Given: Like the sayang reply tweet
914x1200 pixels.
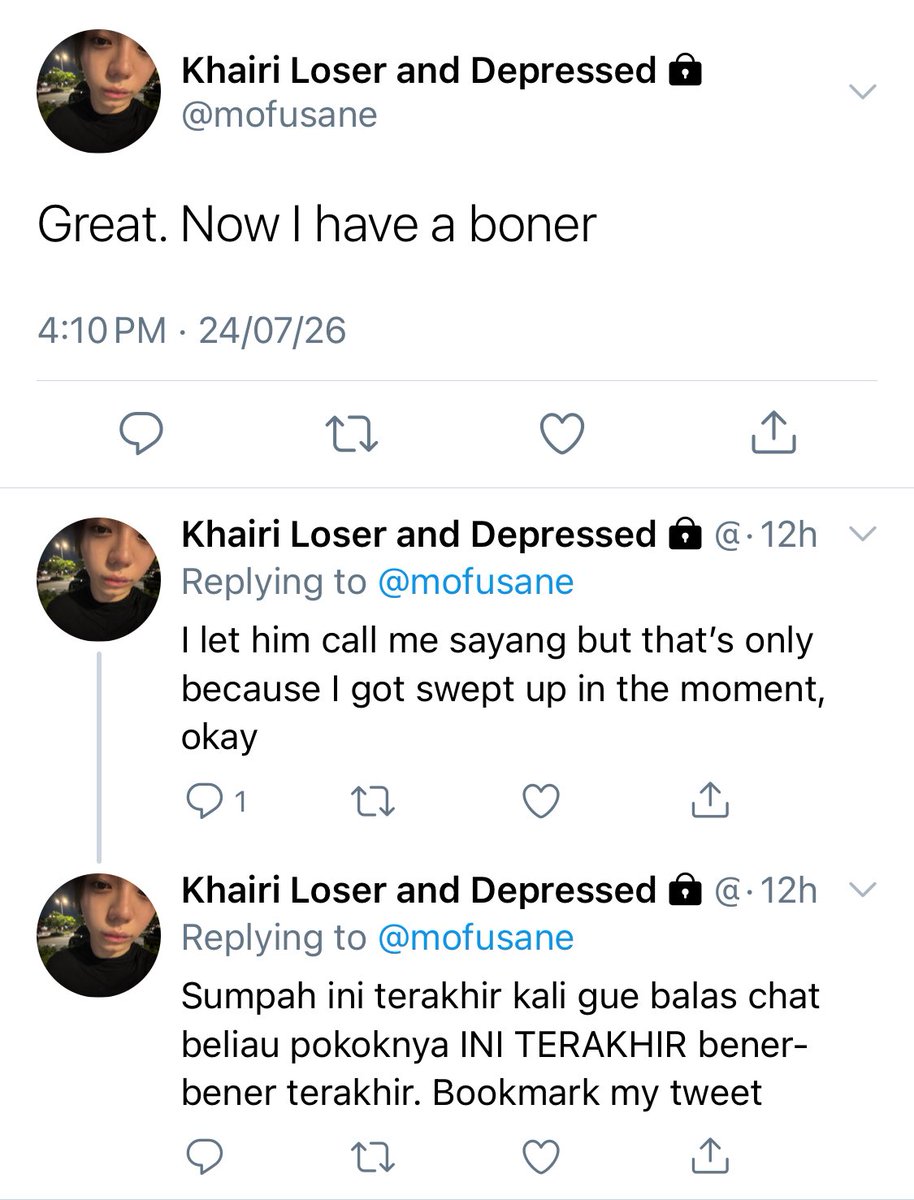Looking at the screenshot, I should pos(540,799).
